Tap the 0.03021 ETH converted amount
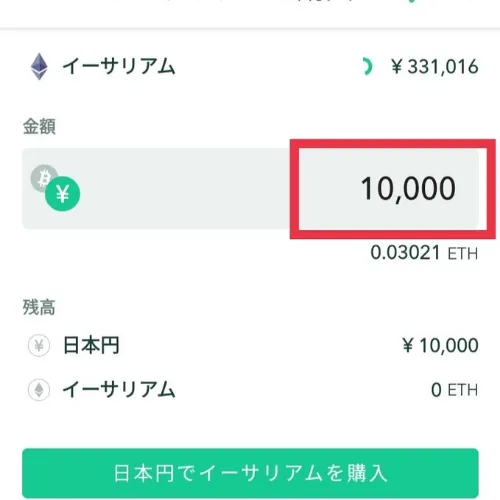The height and width of the screenshot is (500, 500). 424,253
